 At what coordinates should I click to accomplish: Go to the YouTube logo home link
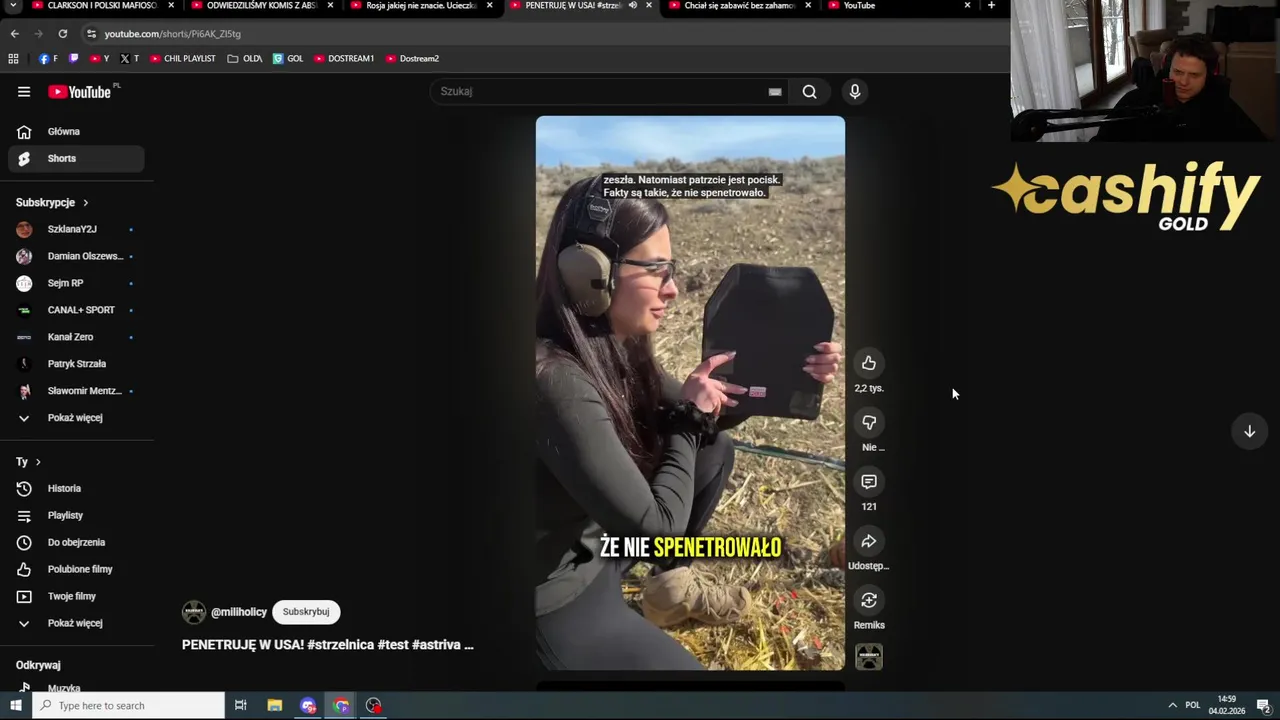80,92
